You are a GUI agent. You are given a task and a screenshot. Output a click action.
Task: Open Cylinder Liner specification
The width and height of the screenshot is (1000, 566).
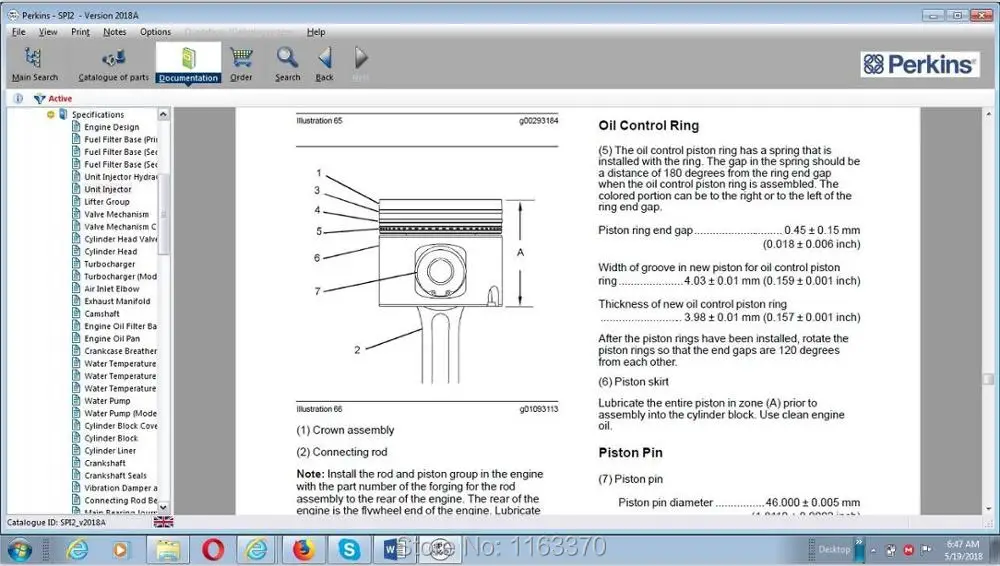point(110,451)
